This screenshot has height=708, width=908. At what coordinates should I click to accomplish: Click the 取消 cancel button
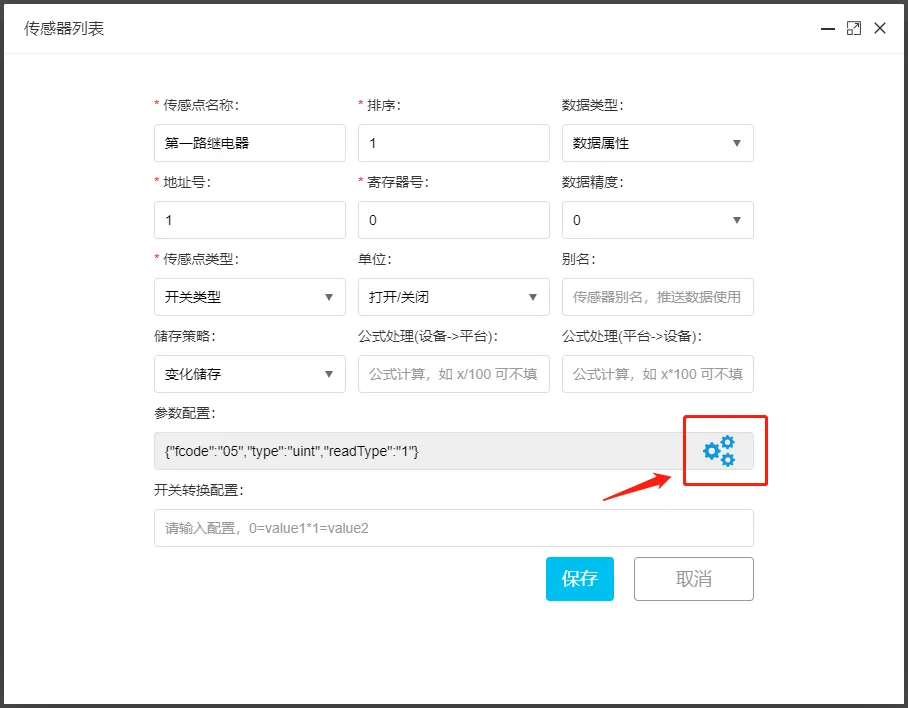pyautogui.click(x=693, y=578)
